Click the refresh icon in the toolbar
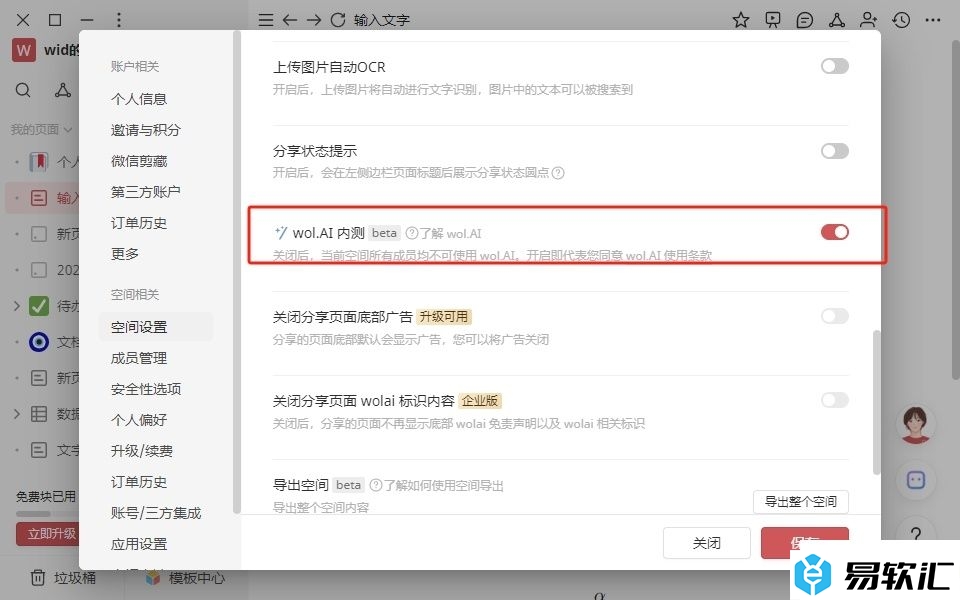Screen dimensions: 960x600 pyautogui.click(x=338, y=20)
